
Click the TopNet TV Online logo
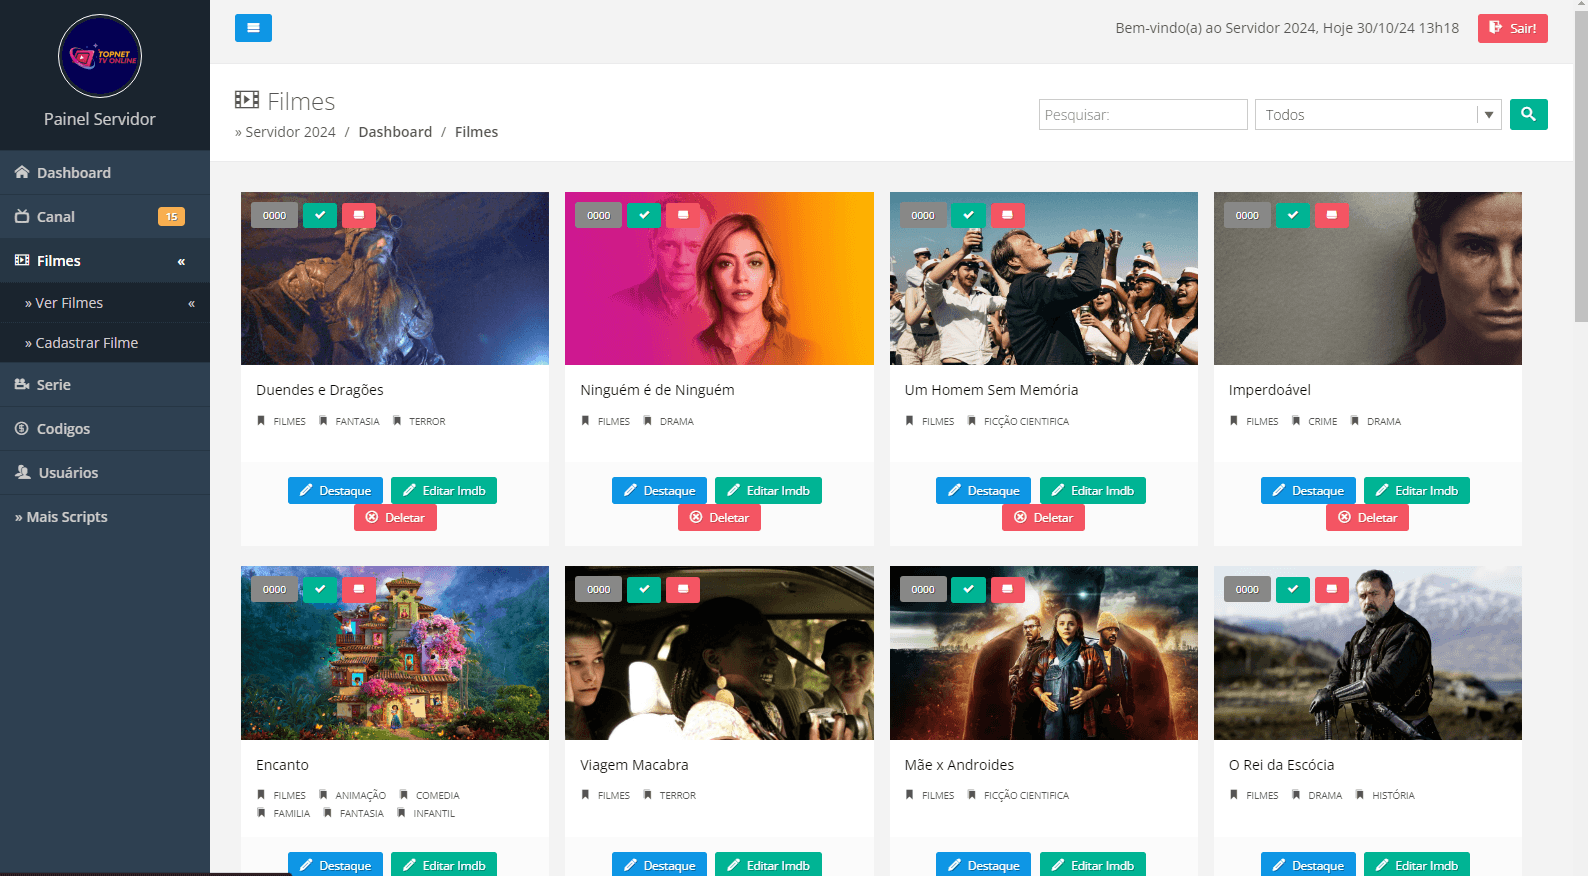click(100, 56)
